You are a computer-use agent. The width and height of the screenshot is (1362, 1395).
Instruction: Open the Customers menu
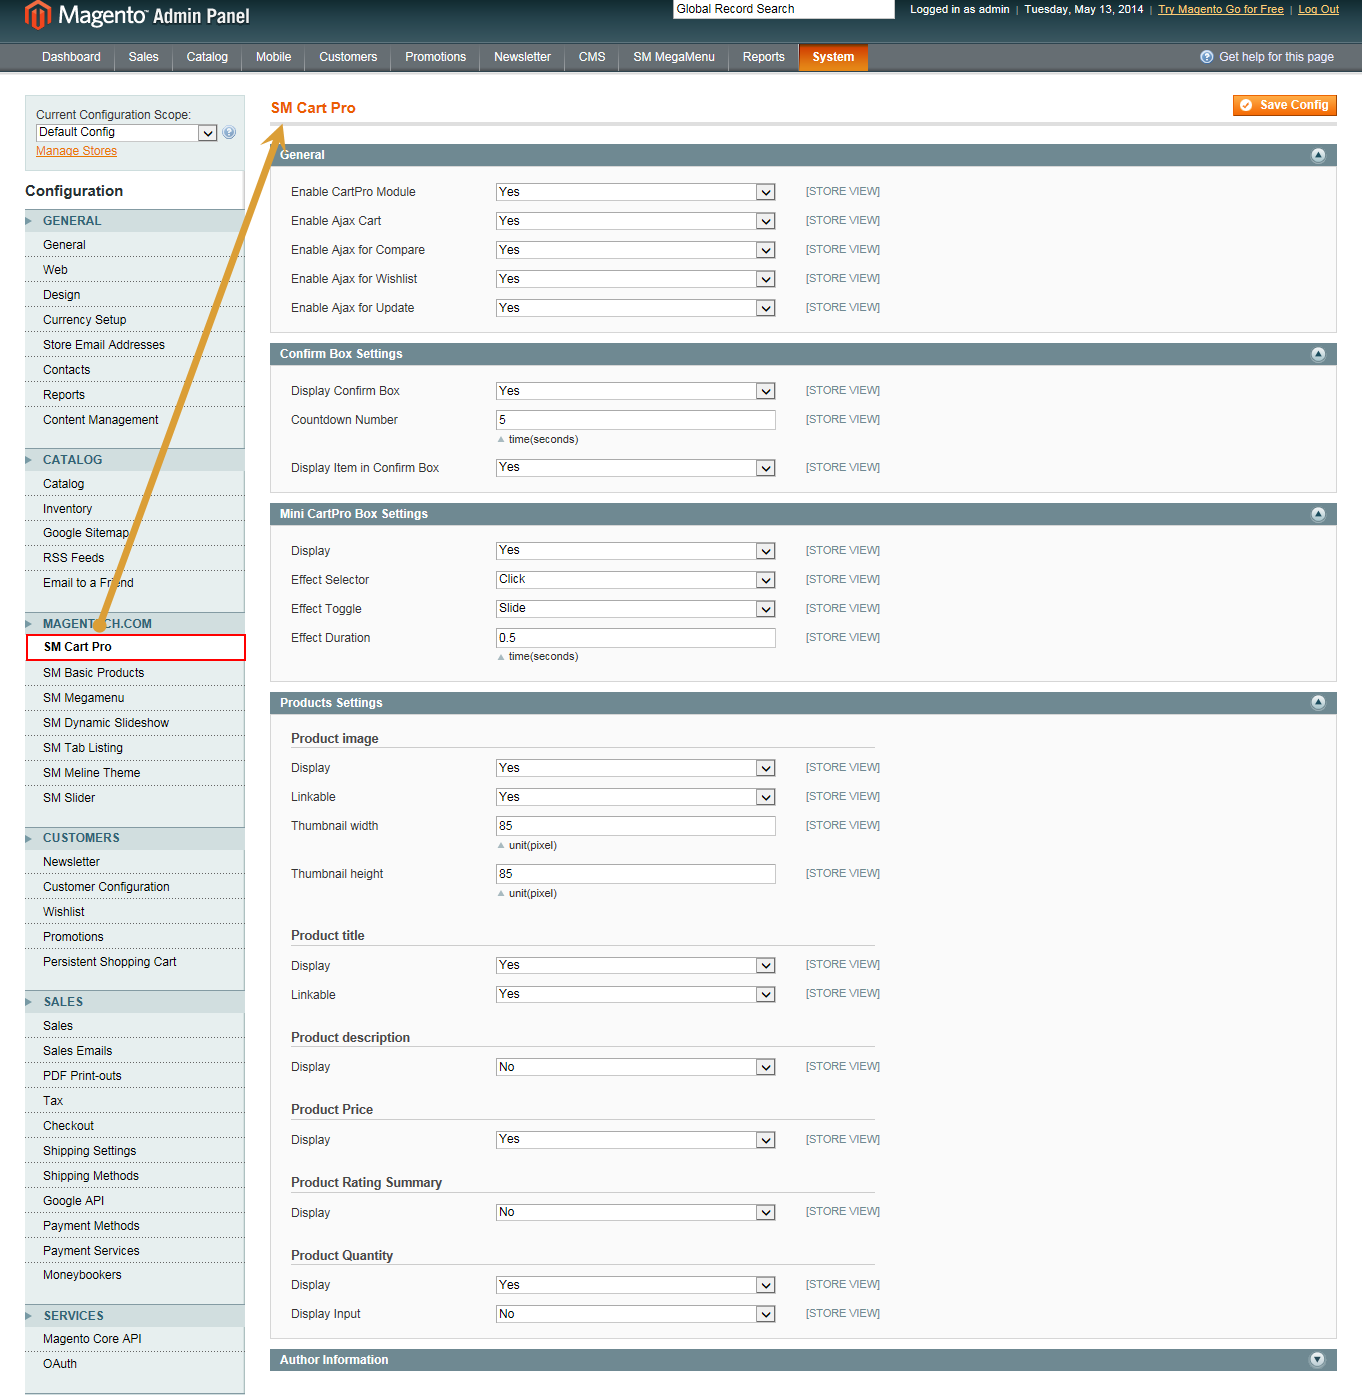pos(348,57)
